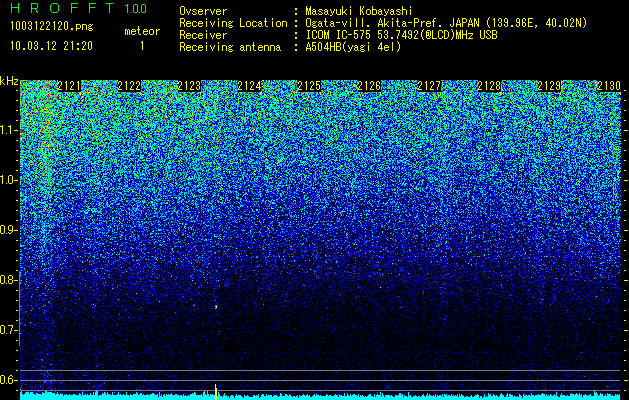This screenshot has height=400, width=629.
Task: Select the filename 1003122120.png
Action: [52, 26]
